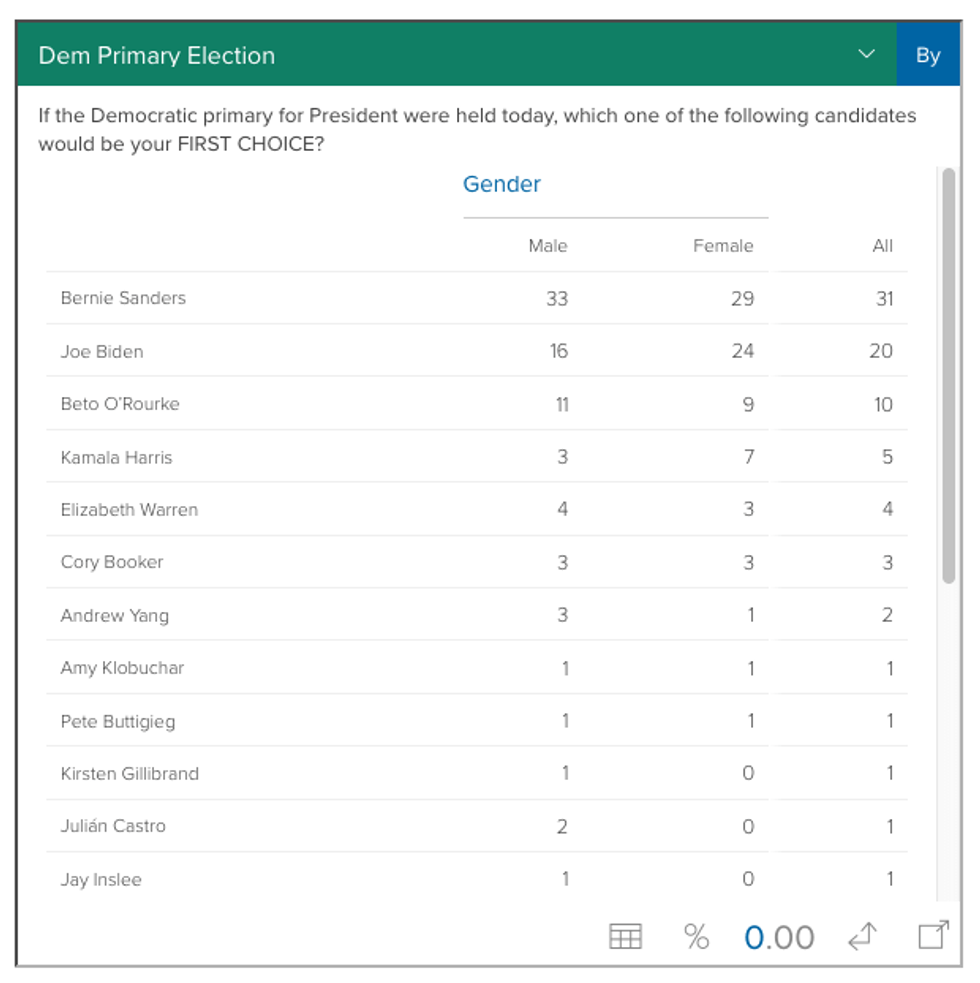Expand the Dem Primary Election dropdown chevron

pos(867,55)
